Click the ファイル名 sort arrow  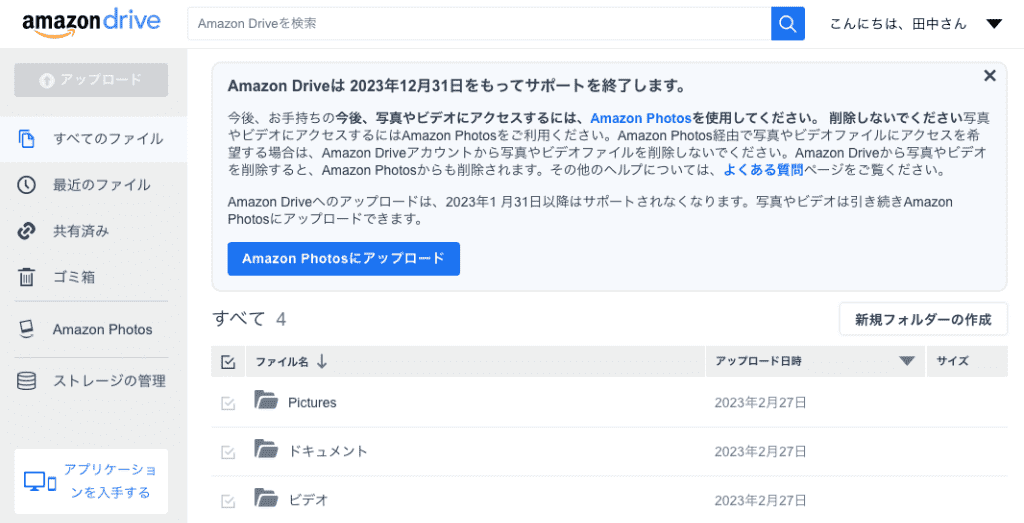[x=321, y=361]
